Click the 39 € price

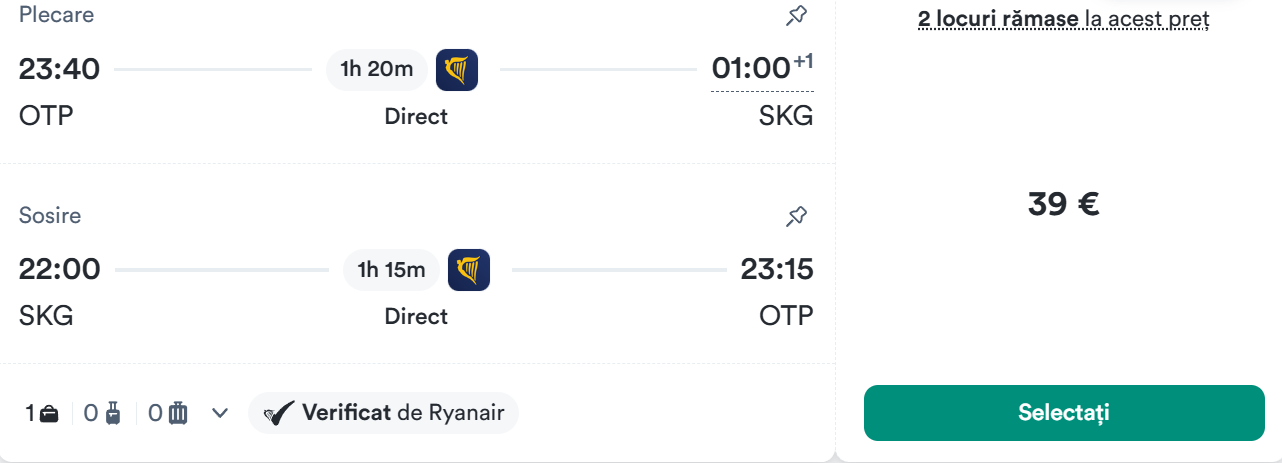[1063, 204]
